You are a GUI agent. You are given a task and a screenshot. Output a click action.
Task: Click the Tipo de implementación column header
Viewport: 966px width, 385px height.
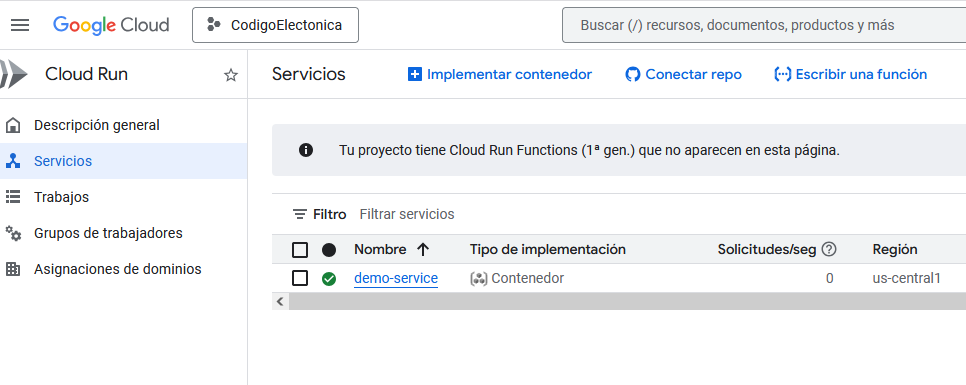coord(548,249)
